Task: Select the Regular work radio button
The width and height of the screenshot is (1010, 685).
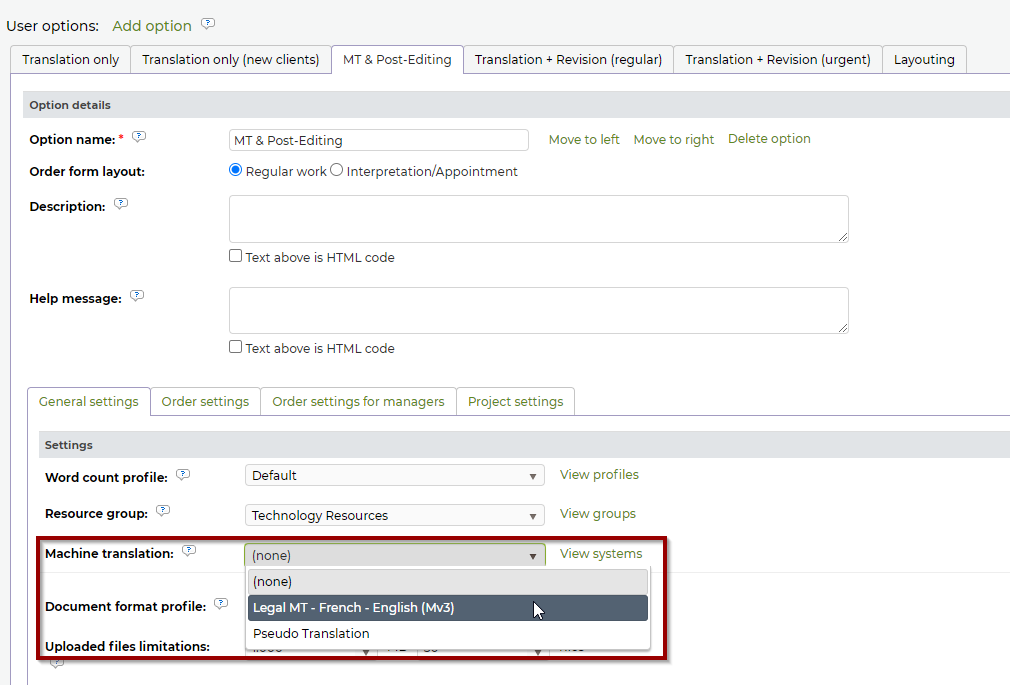Action: coord(236,171)
